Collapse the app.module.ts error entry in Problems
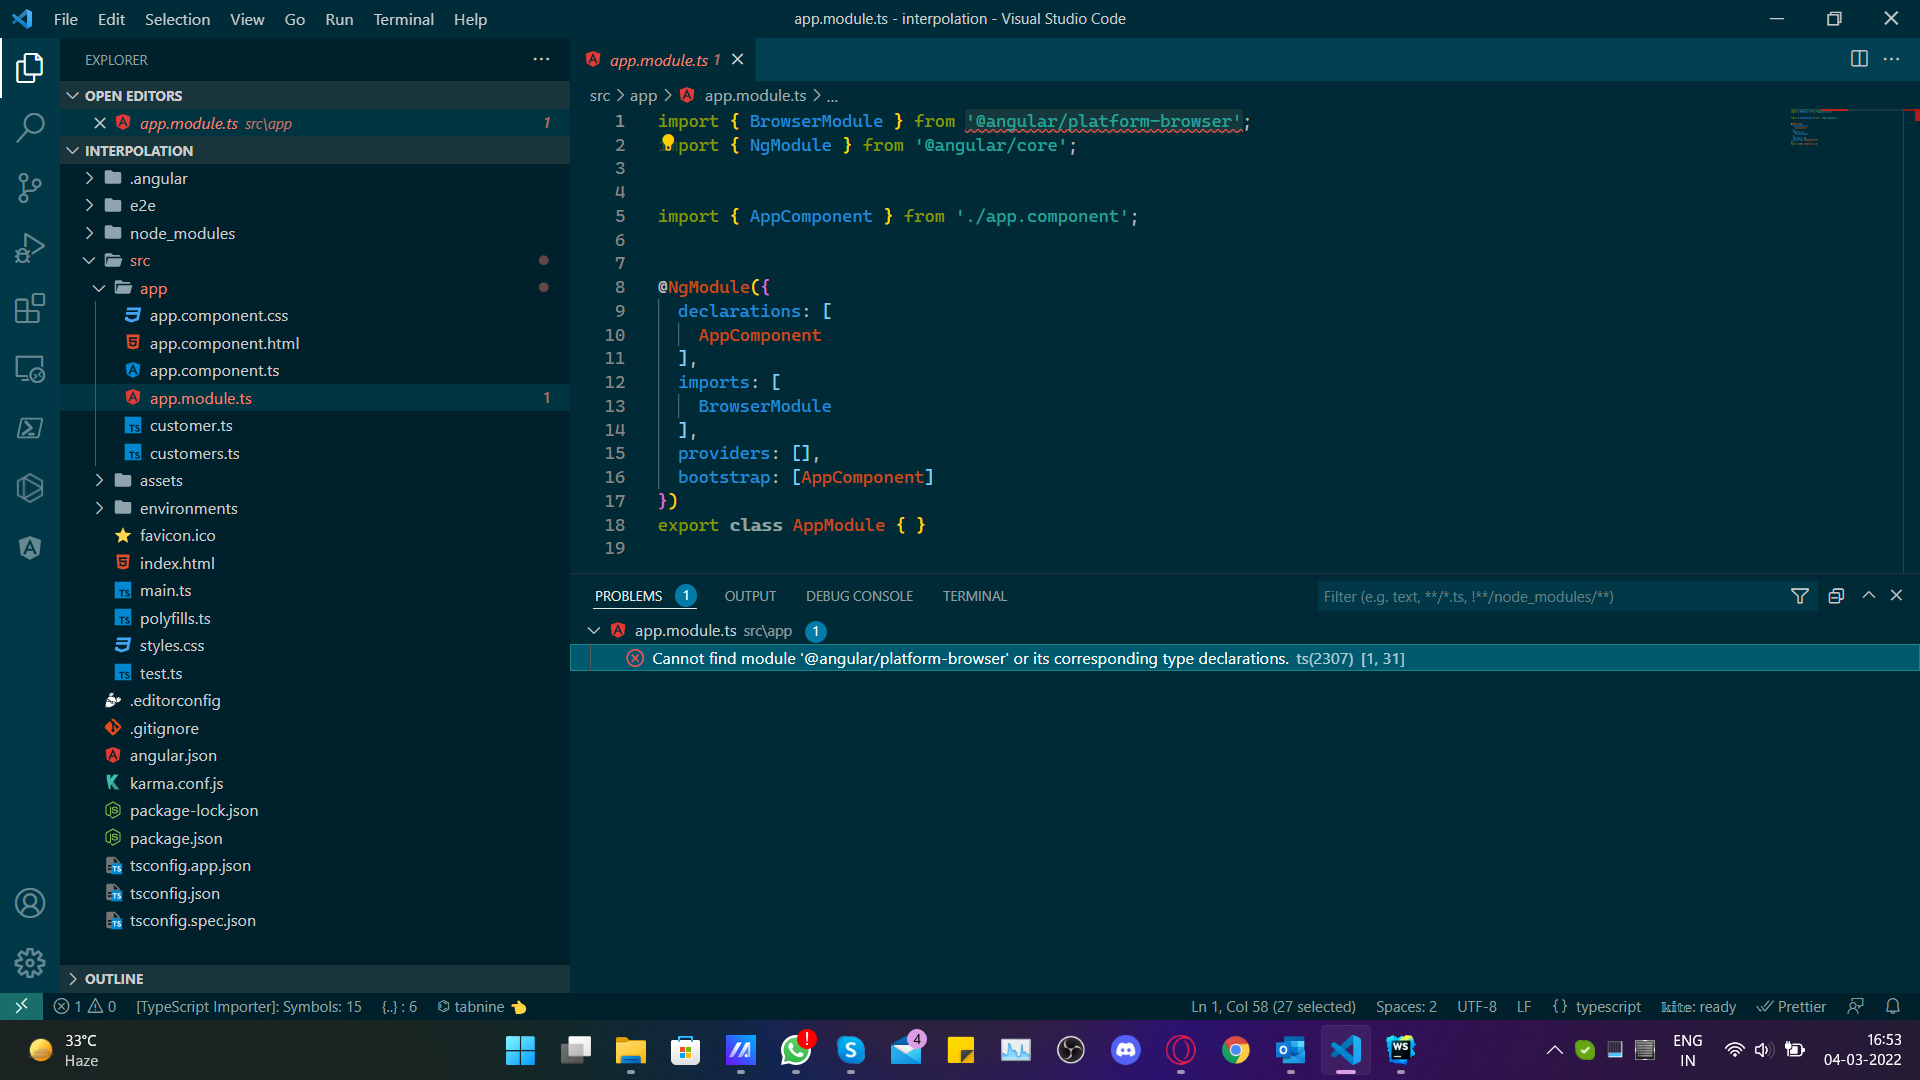 593,630
